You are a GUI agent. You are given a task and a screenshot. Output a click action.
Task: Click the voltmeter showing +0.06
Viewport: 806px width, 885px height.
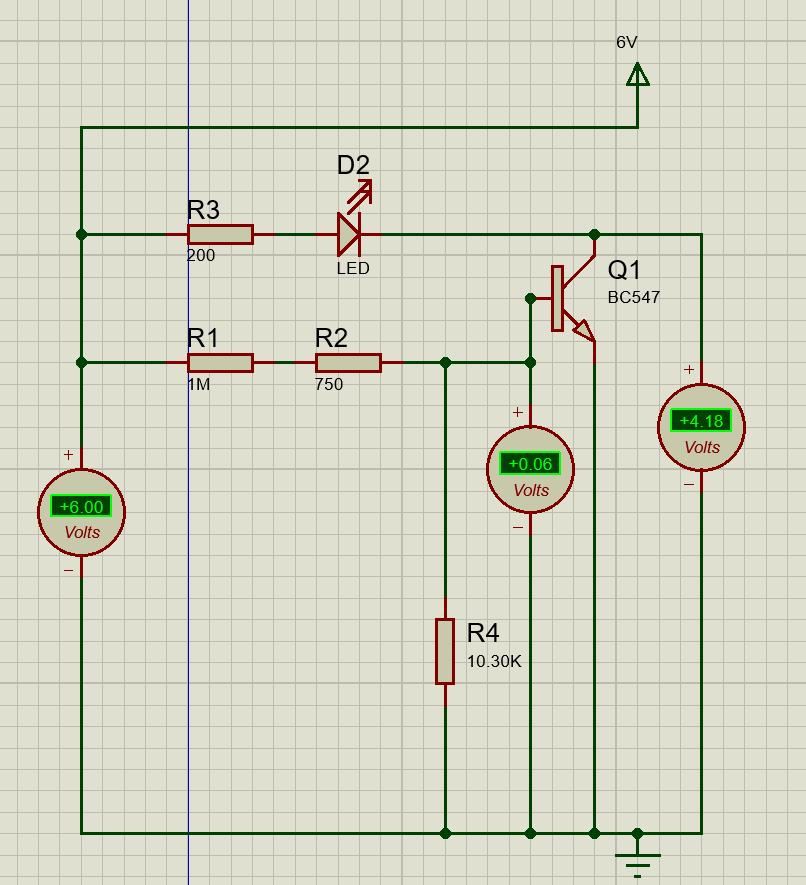click(530, 469)
